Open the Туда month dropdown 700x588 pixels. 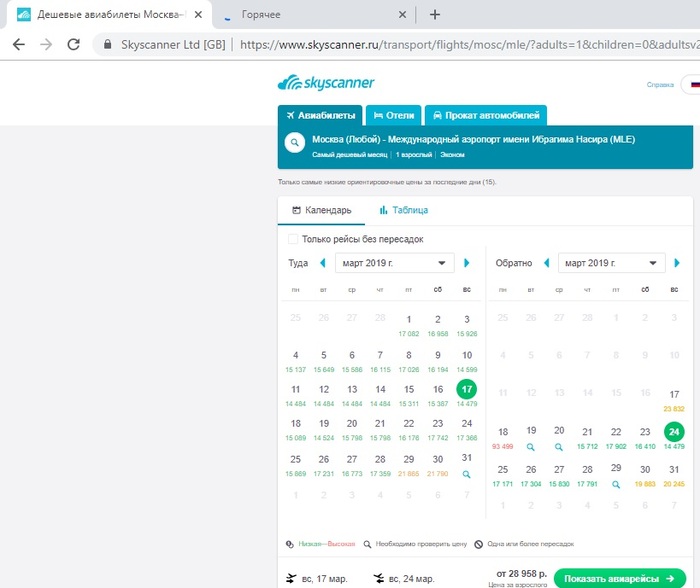(393, 263)
